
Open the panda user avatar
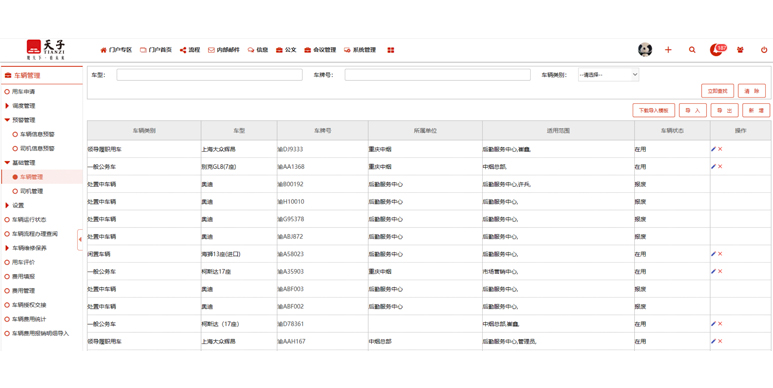645,49
